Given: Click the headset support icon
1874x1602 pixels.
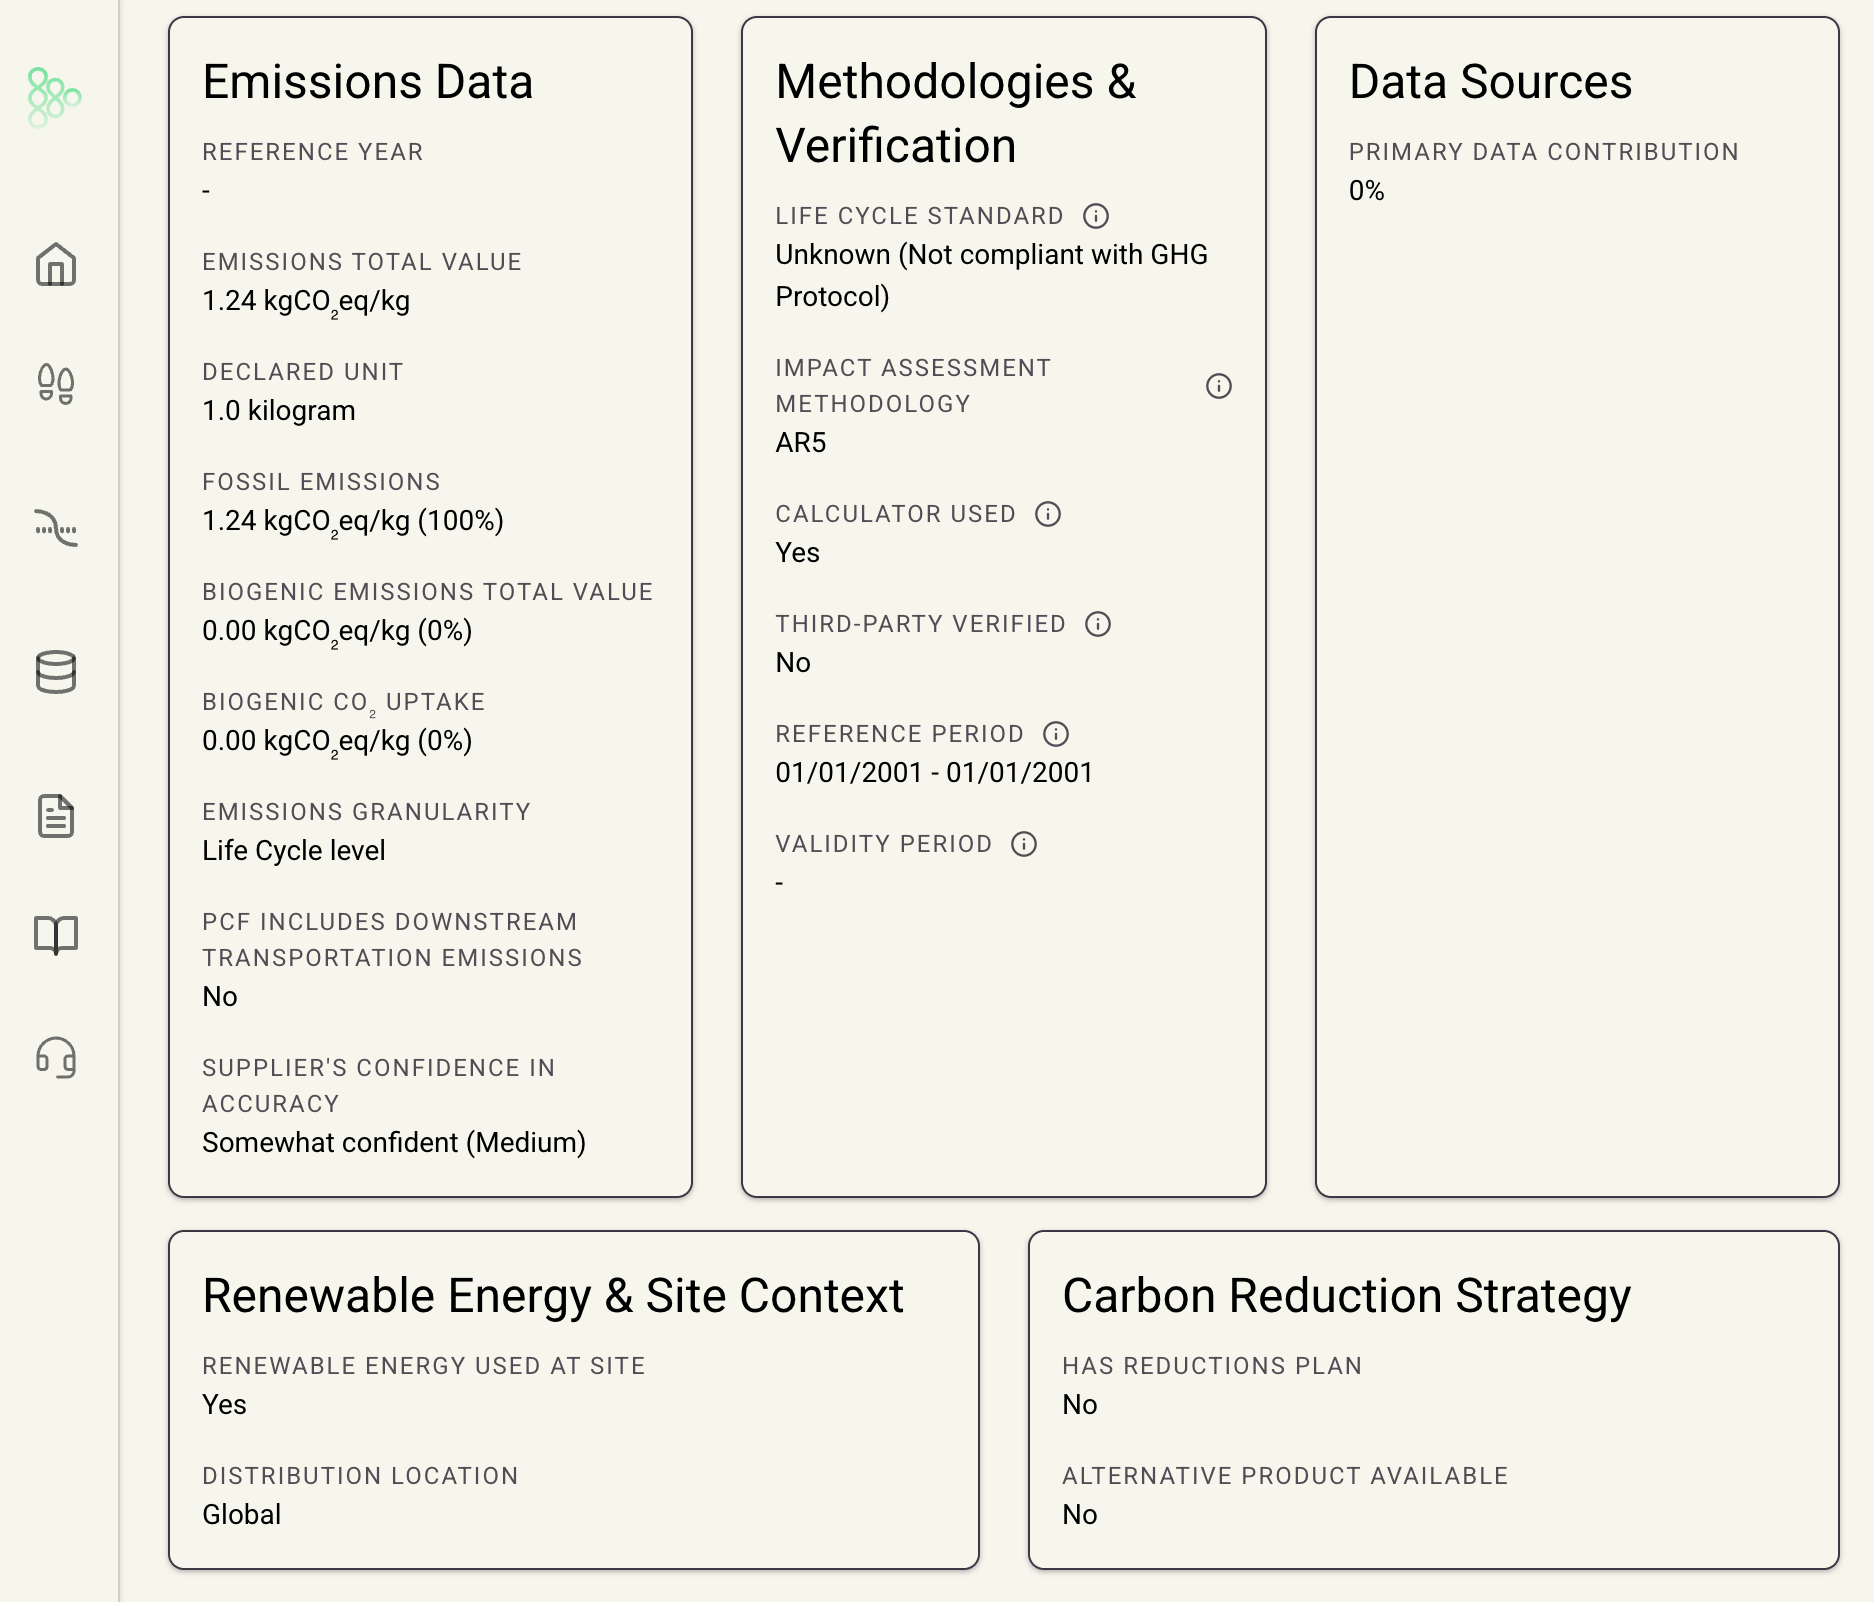Looking at the screenshot, I should pos(56,1057).
